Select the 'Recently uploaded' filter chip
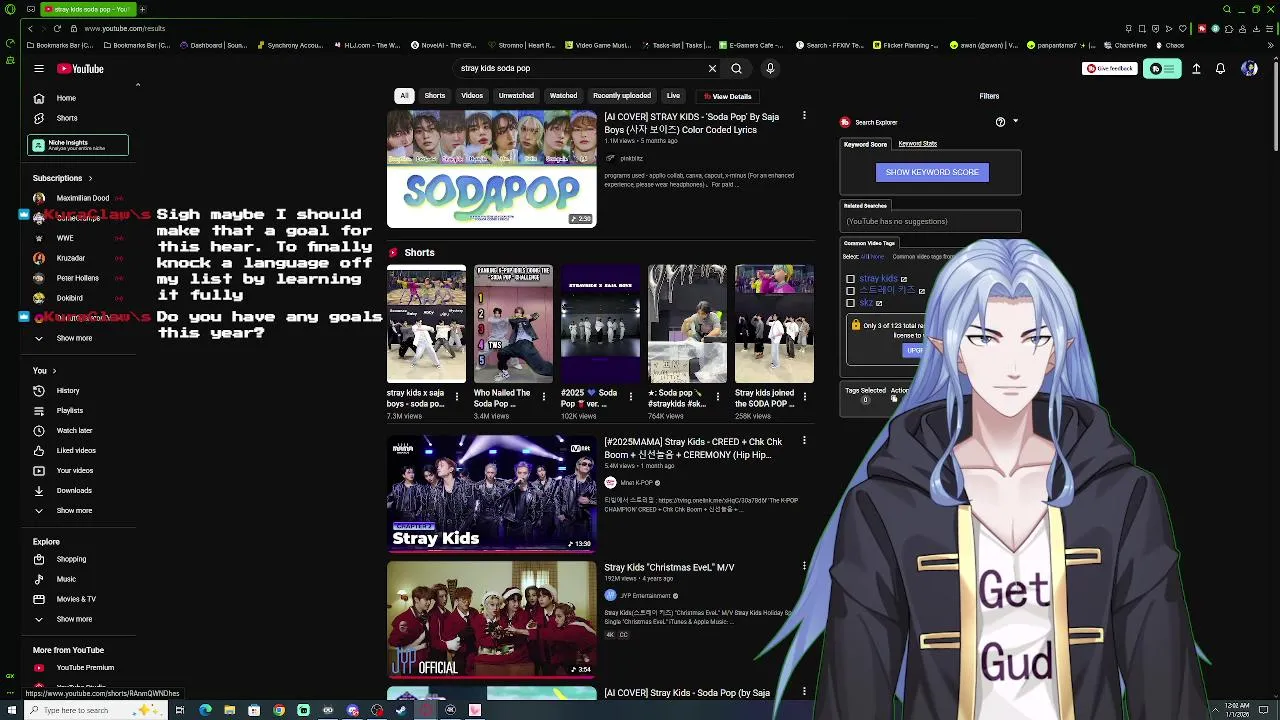Image resolution: width=1280 pixels, height=720 pixels. coord(622,96)
